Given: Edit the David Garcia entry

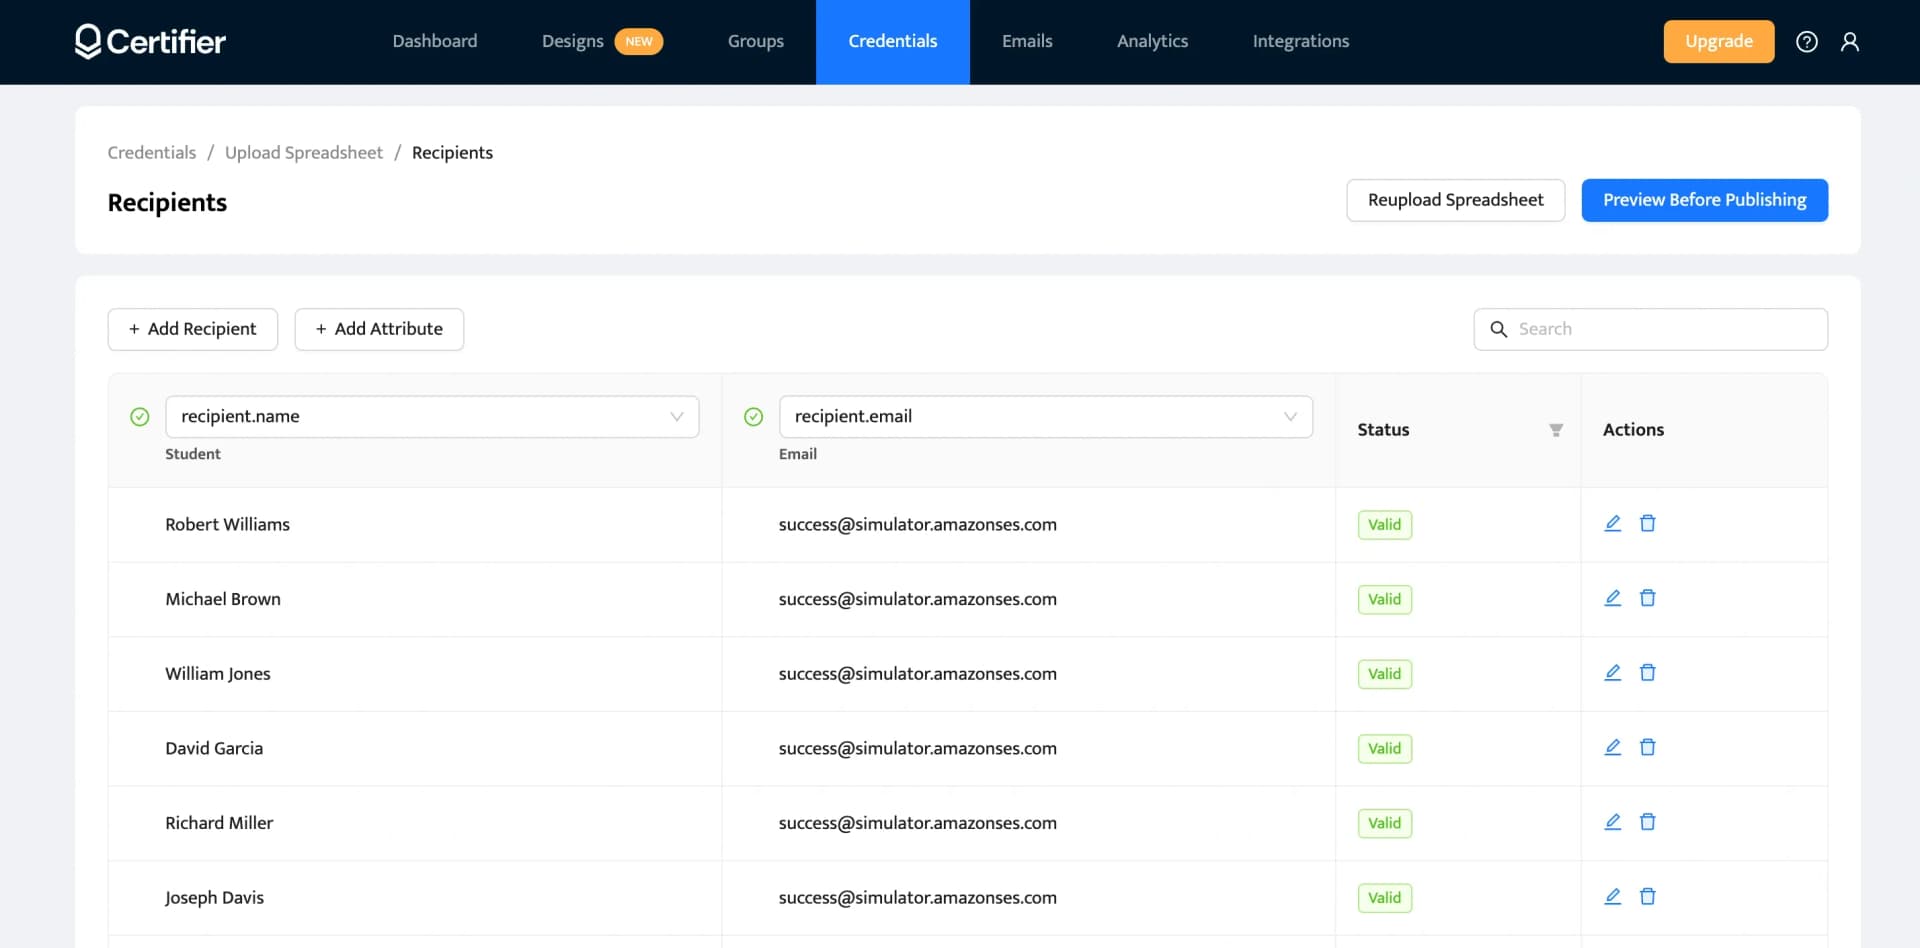Looking at the screenshot, I should coord(1612,747).
